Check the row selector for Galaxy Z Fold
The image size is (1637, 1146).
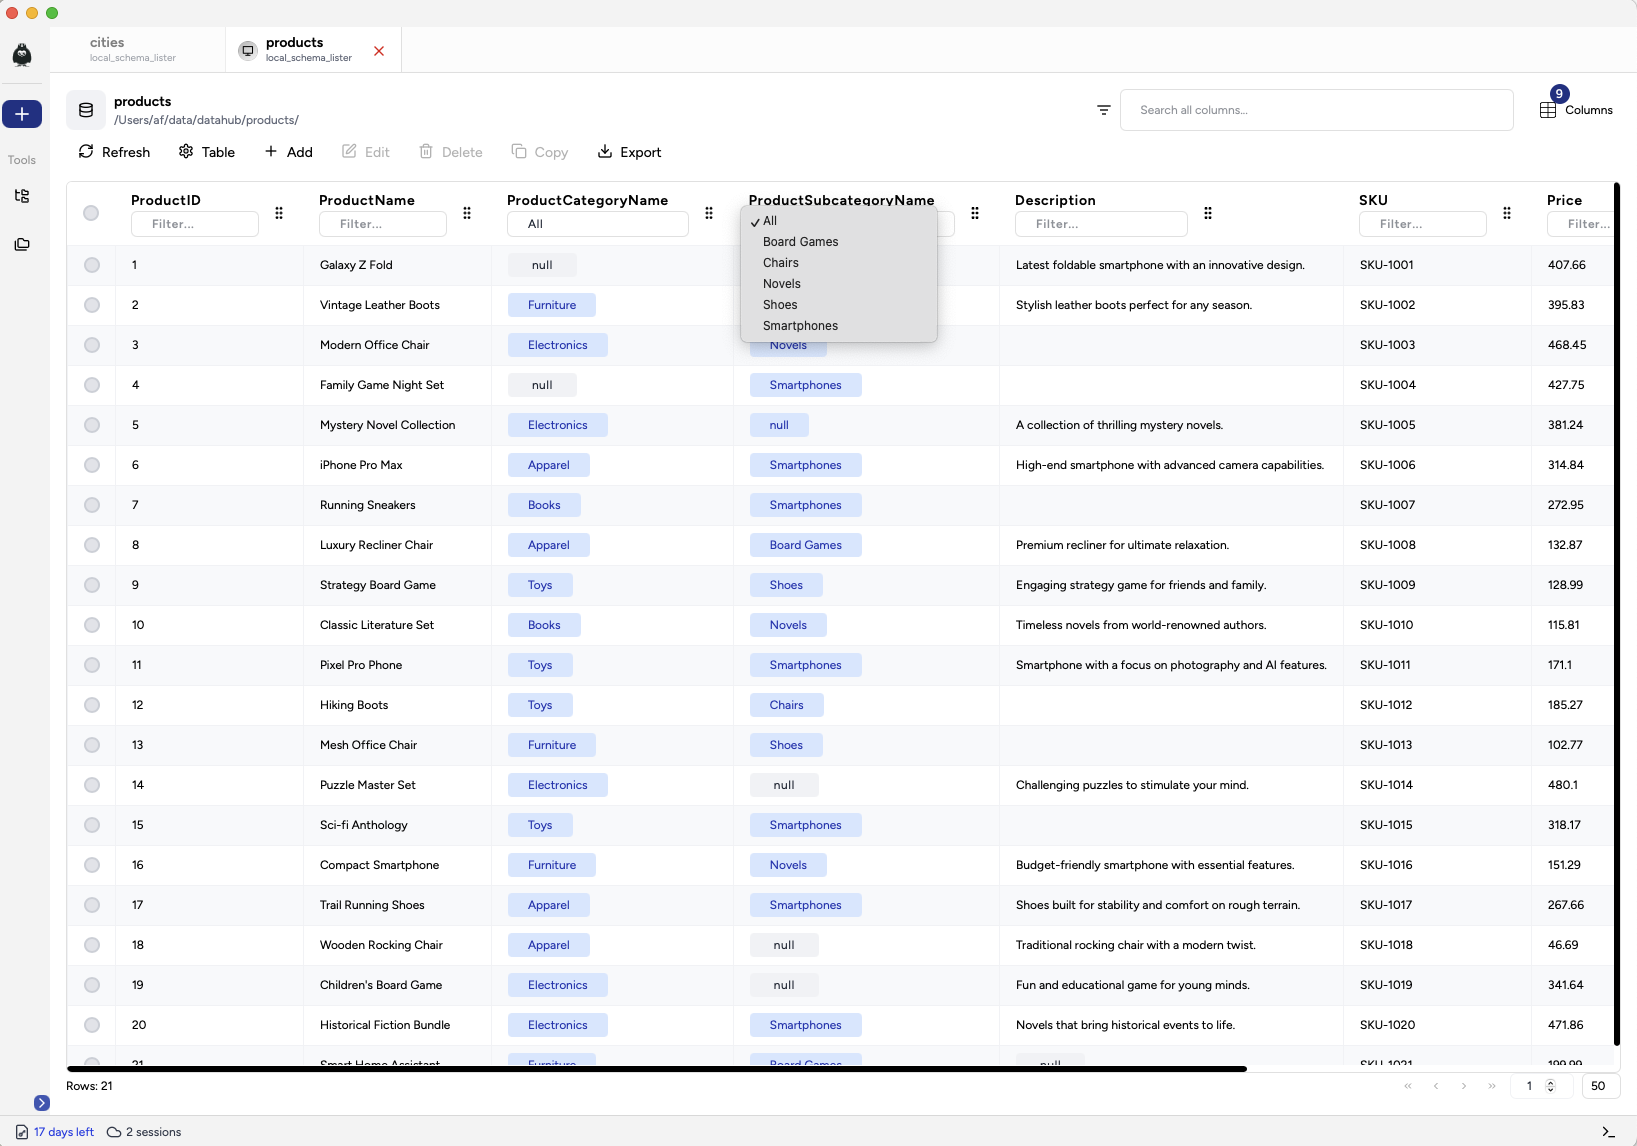point(92,265)
